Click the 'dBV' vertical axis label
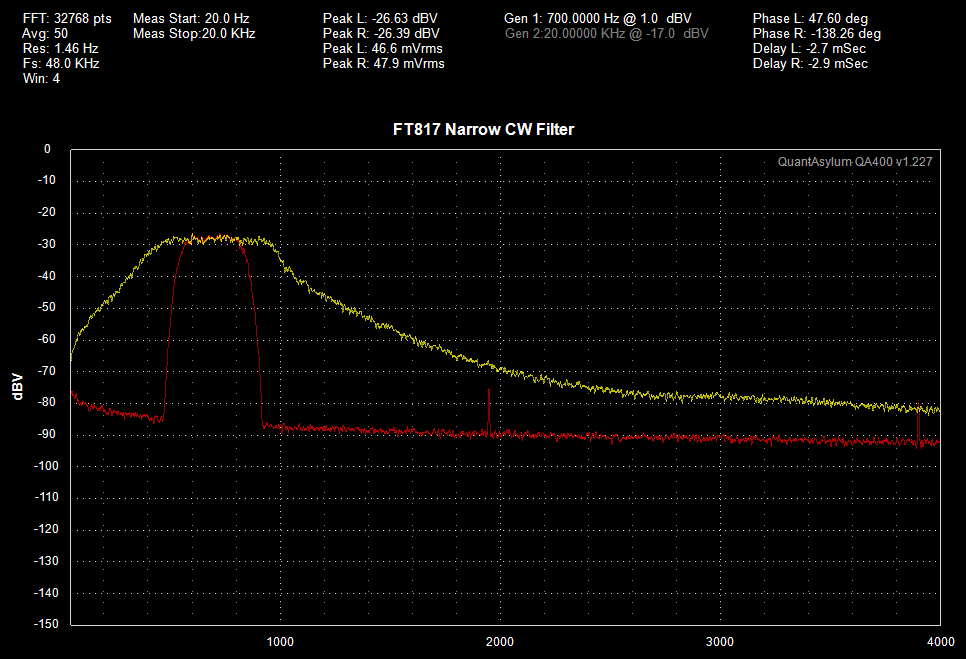 (18, 387)
